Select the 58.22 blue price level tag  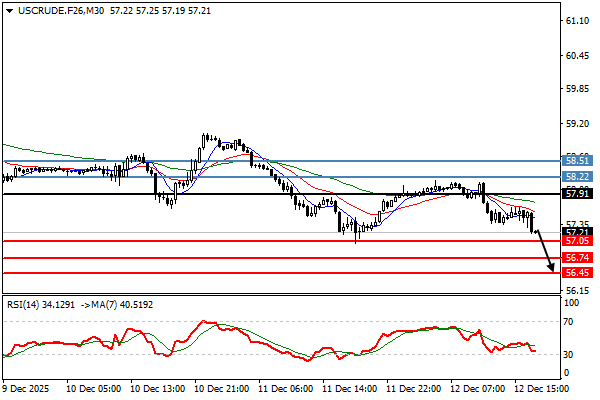click(578, 177)
